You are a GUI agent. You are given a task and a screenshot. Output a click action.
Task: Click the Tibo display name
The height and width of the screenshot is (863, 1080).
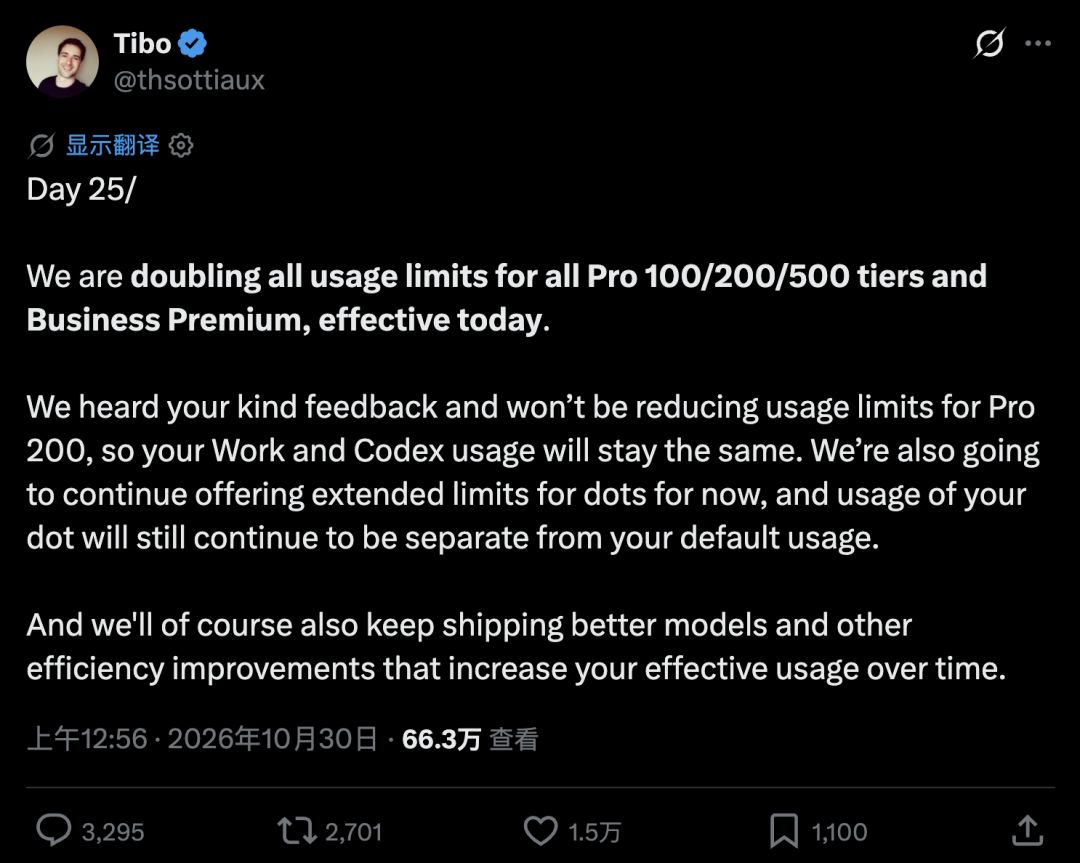(x=143, y=43)
